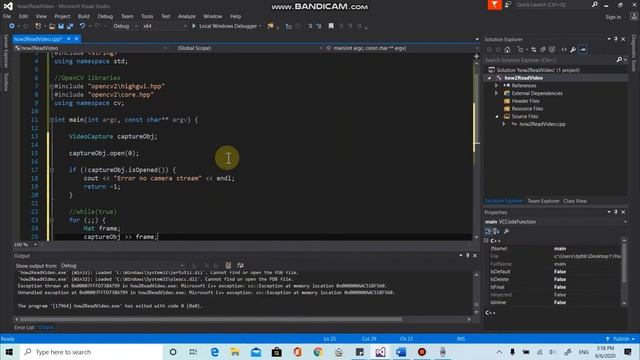
Task: Toggle pin on the how2ReadVideo.cpp tab
Action: click(x=69, y=39)
